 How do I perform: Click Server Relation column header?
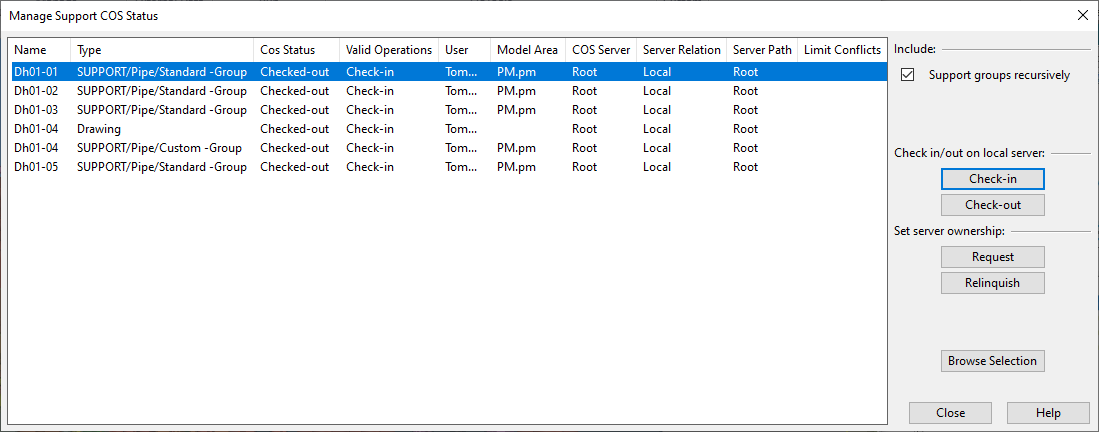(681, 50)
